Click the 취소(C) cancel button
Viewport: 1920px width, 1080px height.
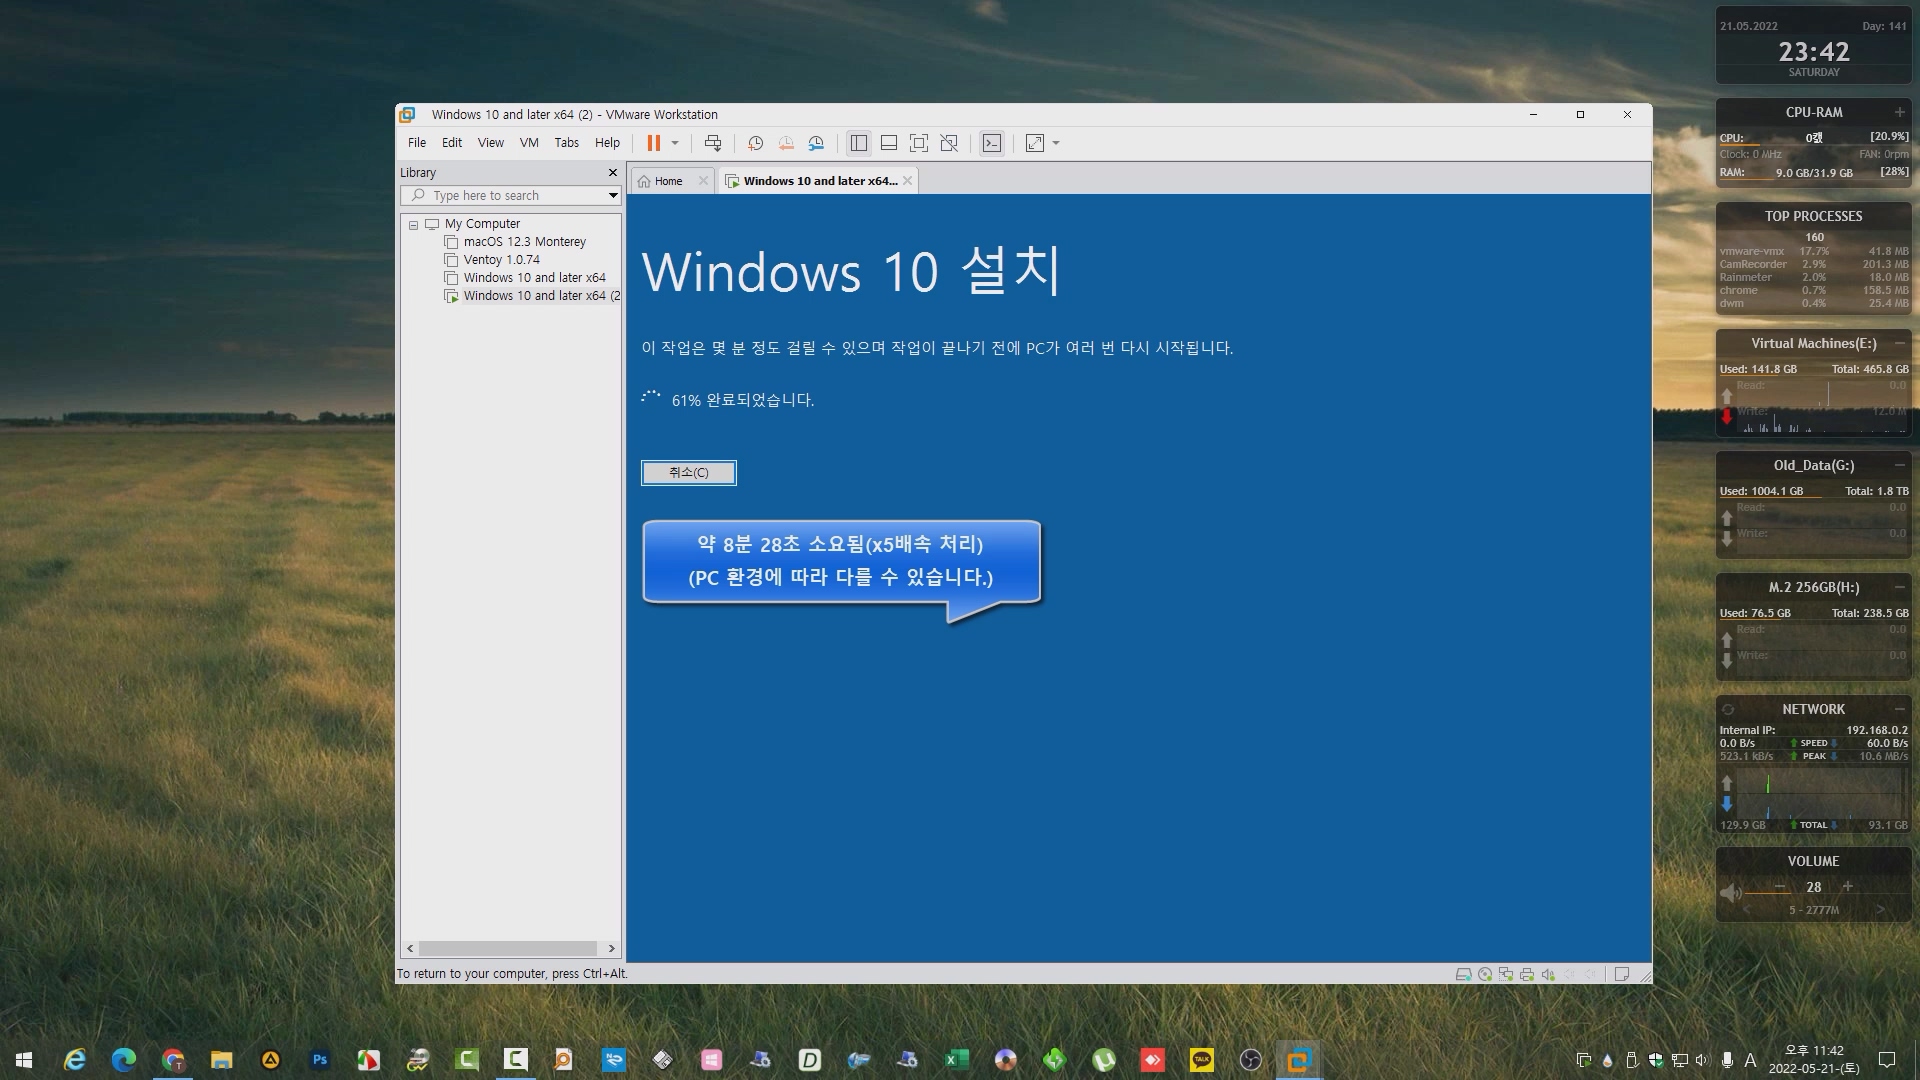tap(689, 473)
